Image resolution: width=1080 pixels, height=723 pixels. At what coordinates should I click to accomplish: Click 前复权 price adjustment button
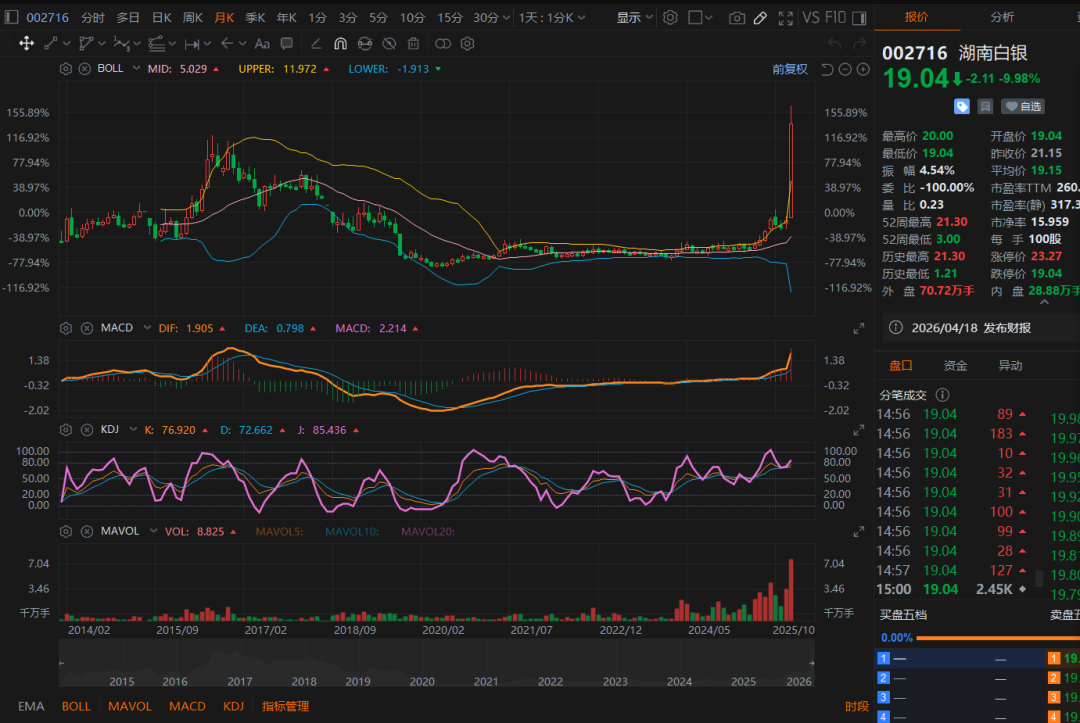coord(789,69)
